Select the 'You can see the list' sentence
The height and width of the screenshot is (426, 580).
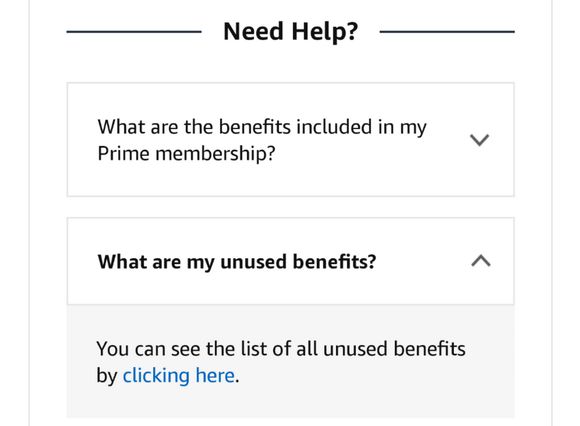coord(281,362)
